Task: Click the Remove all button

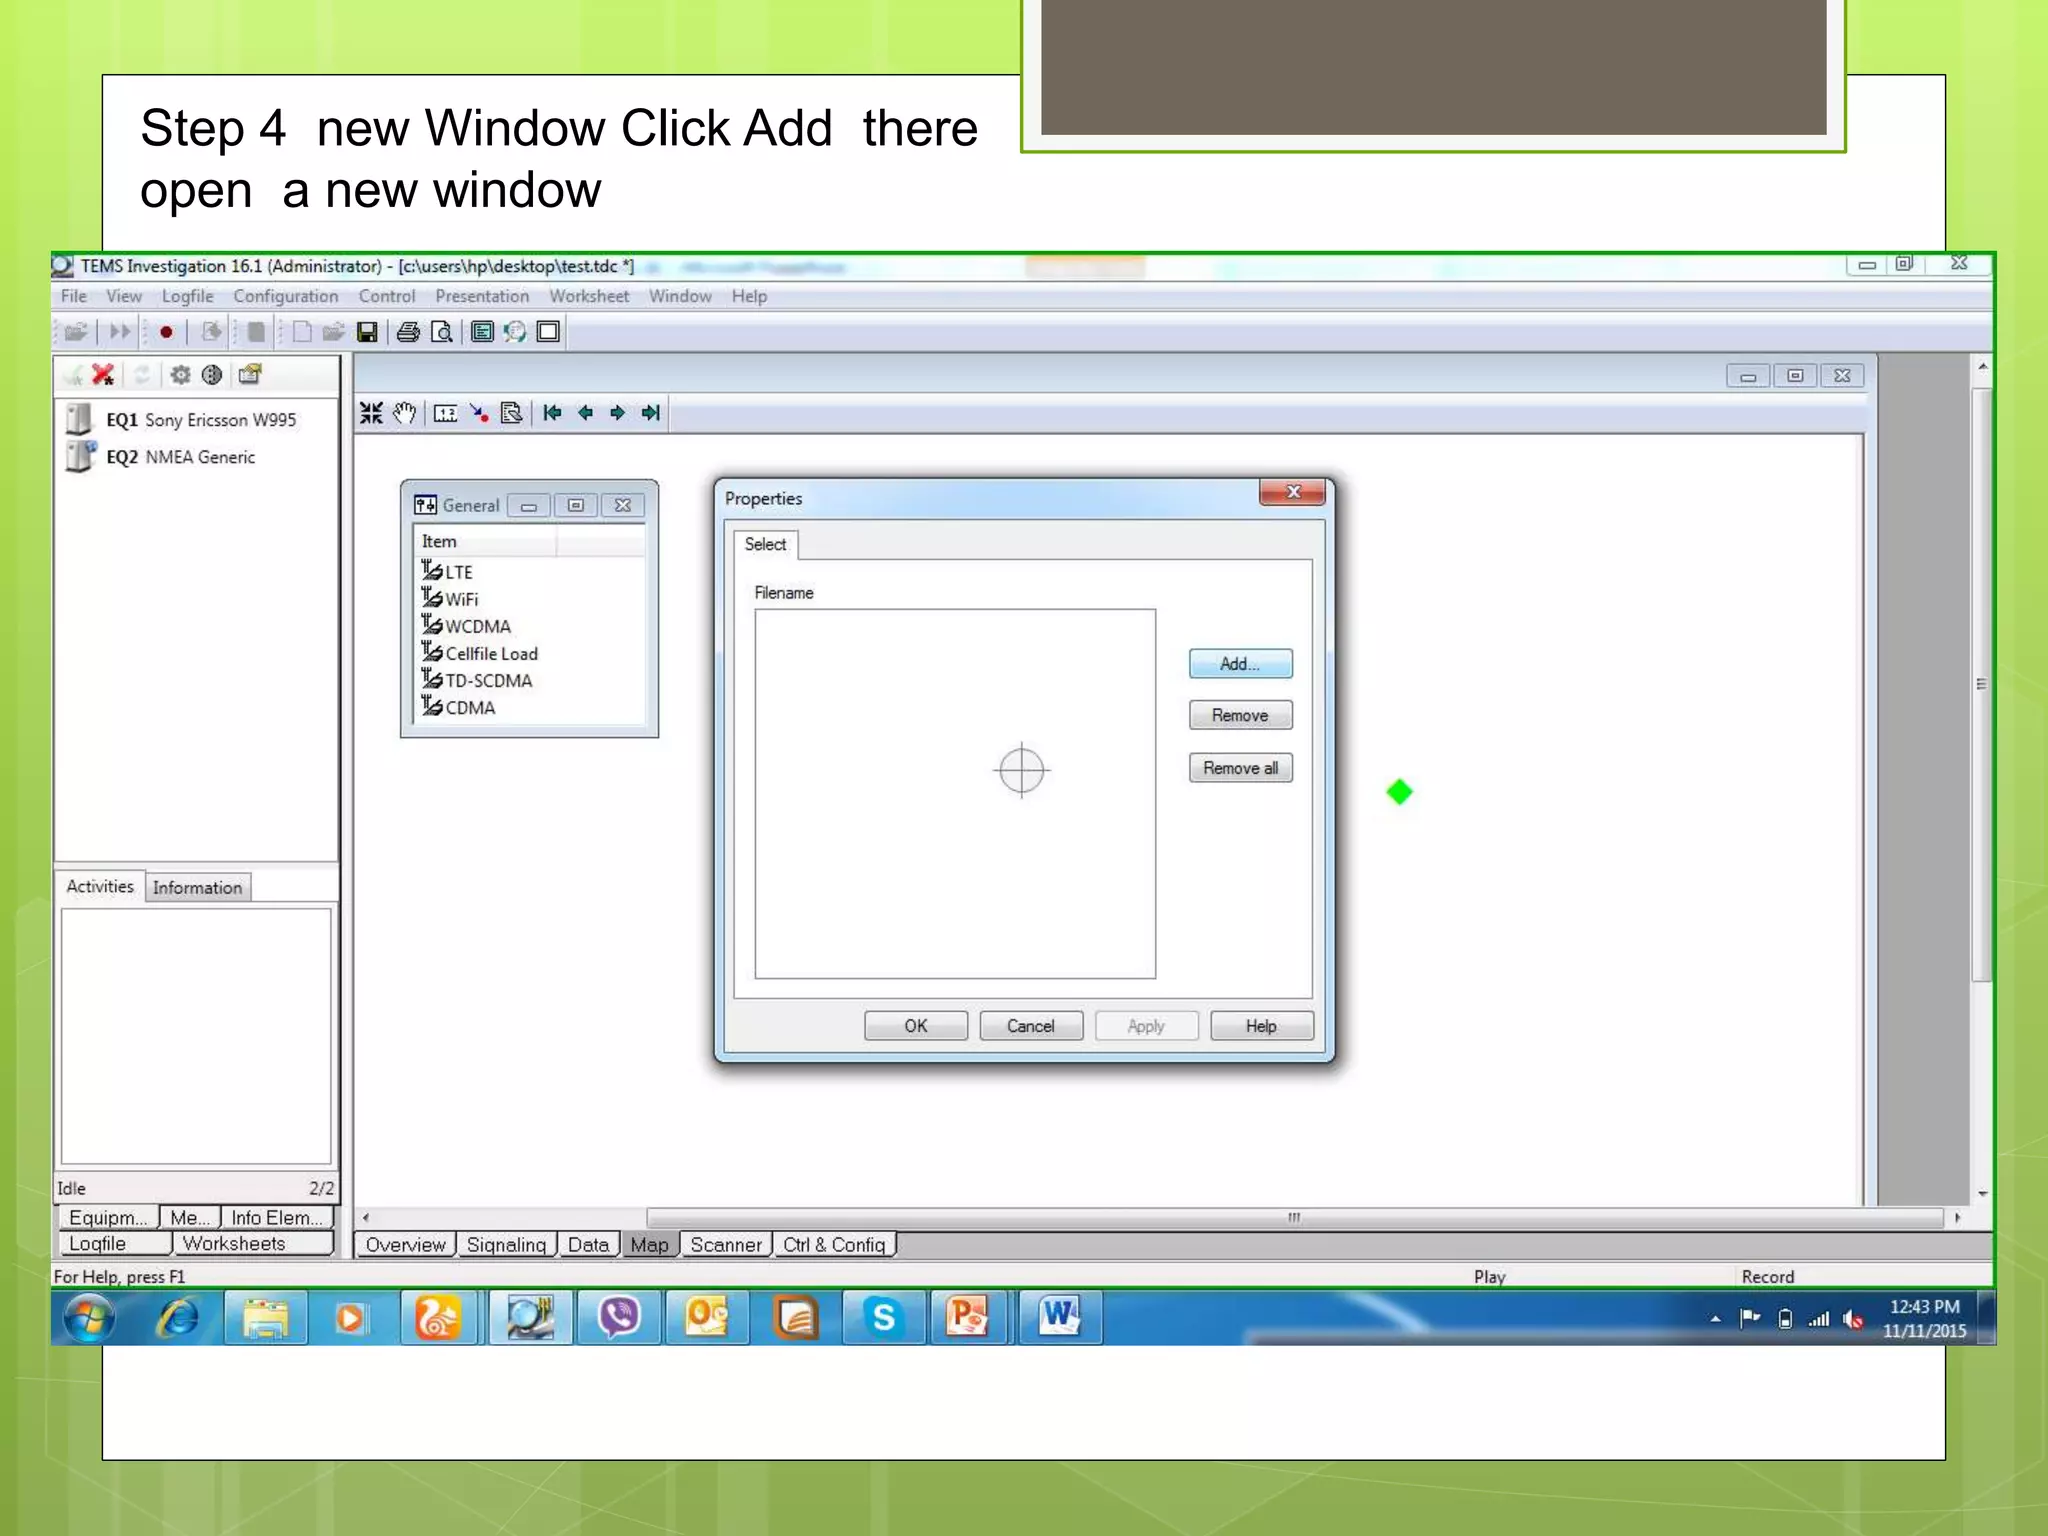Action: pos(1240,768)
